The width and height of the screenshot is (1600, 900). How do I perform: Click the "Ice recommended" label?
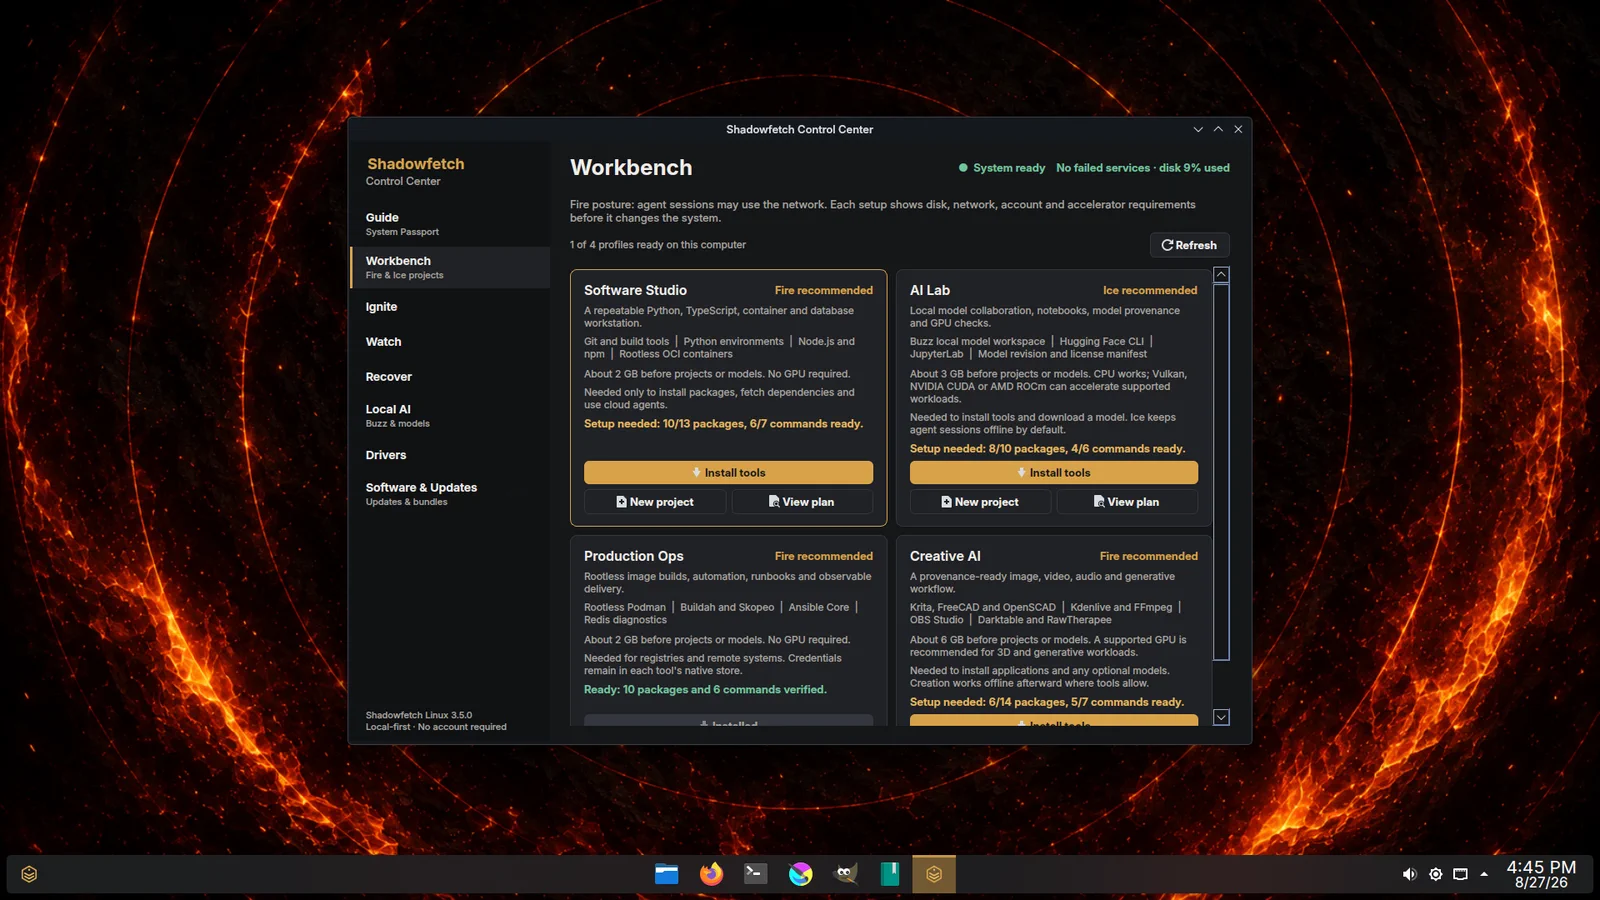pyautogui.click(x=1150, y=291)
